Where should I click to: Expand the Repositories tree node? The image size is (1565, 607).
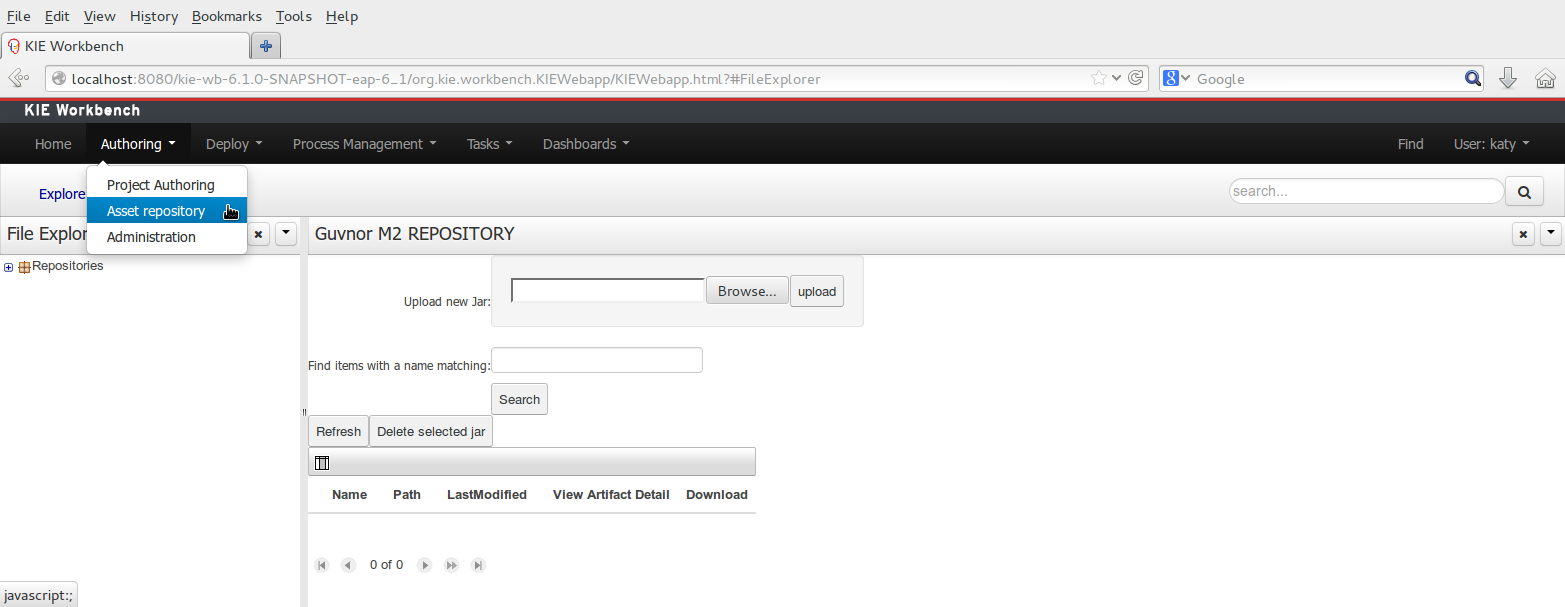pyautogui.click(x=9, y=267)
